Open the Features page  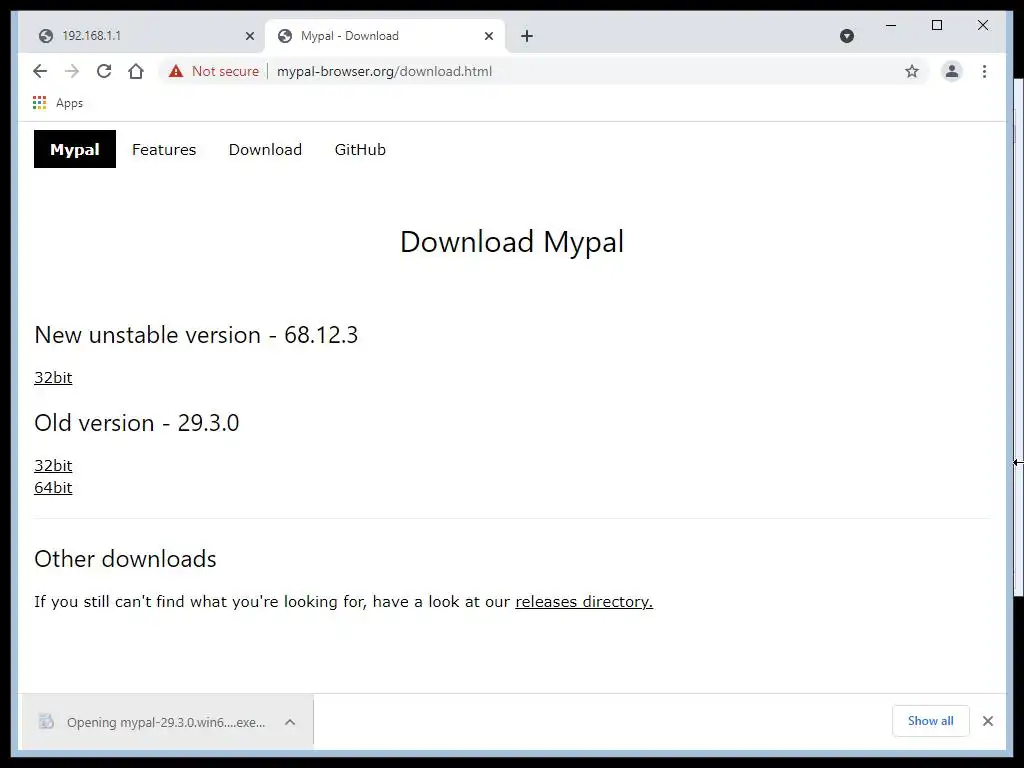click(164, 150)
